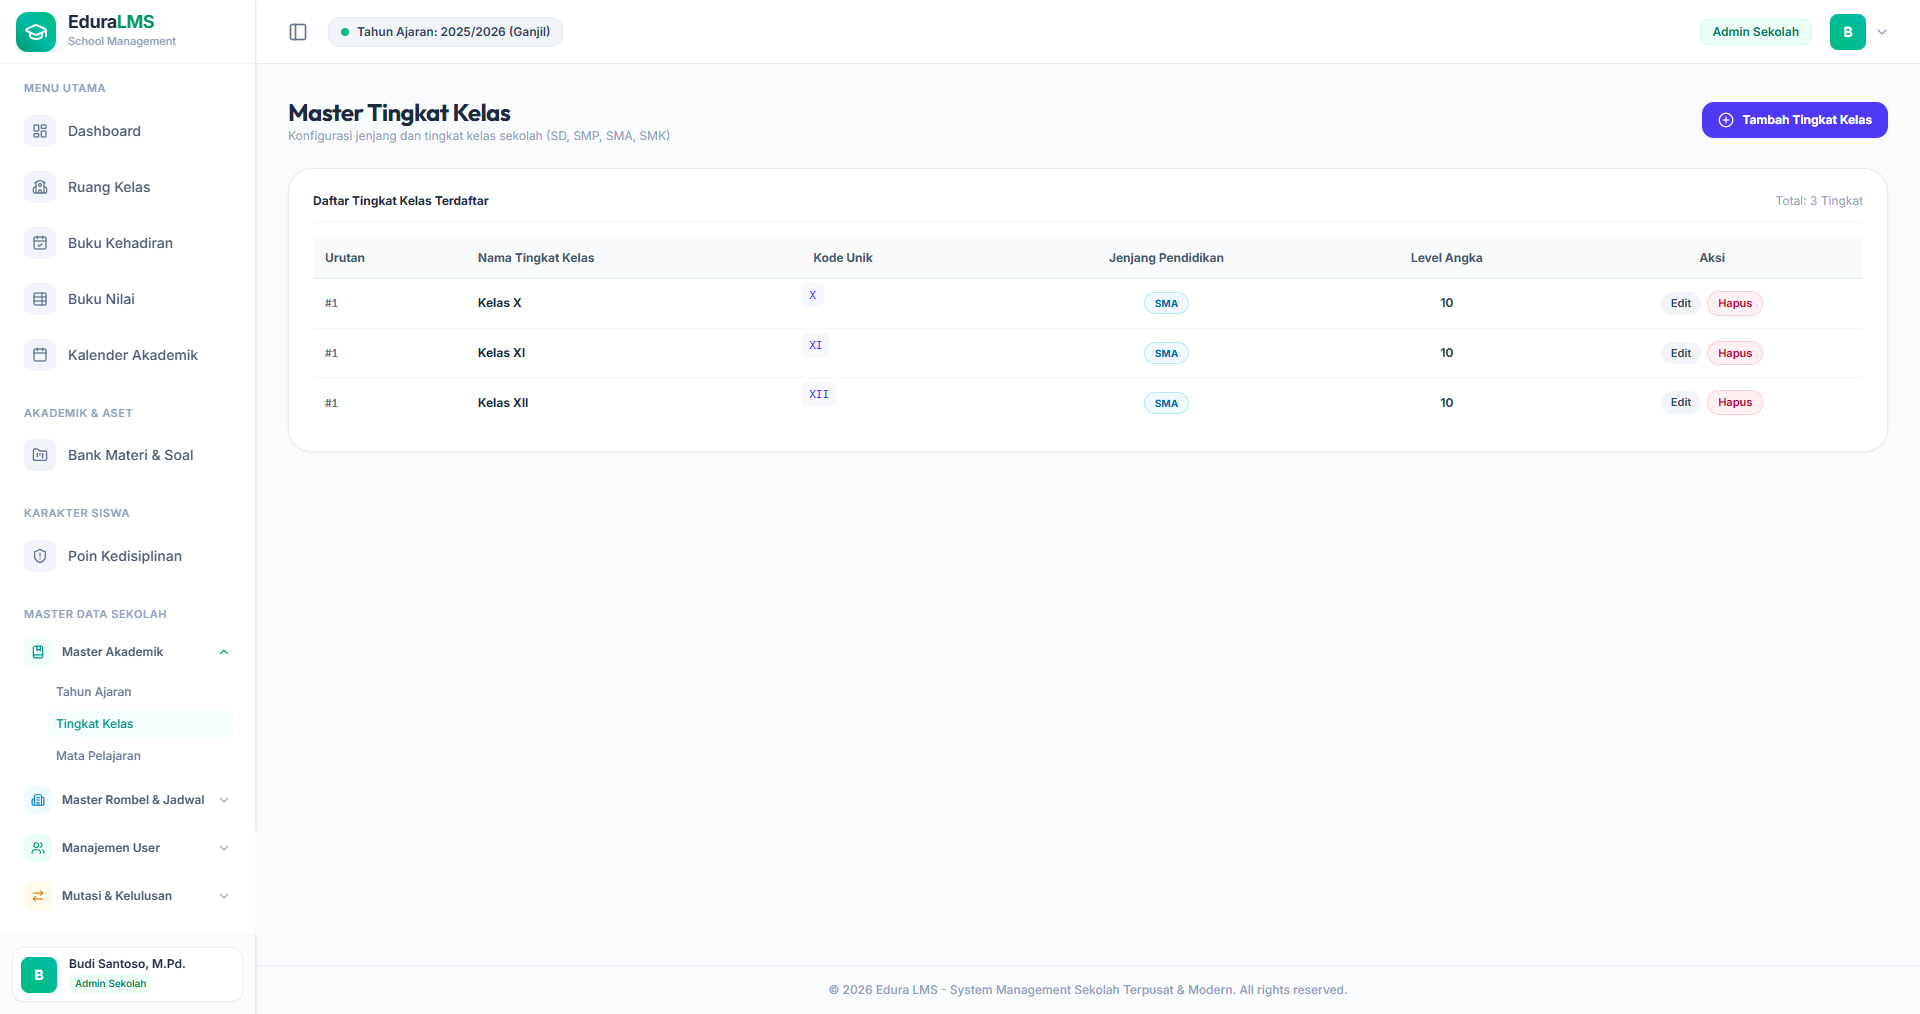Open the Buku Nilai table icon
This screenshot has width=1920, height=1014.
[40, 299]
